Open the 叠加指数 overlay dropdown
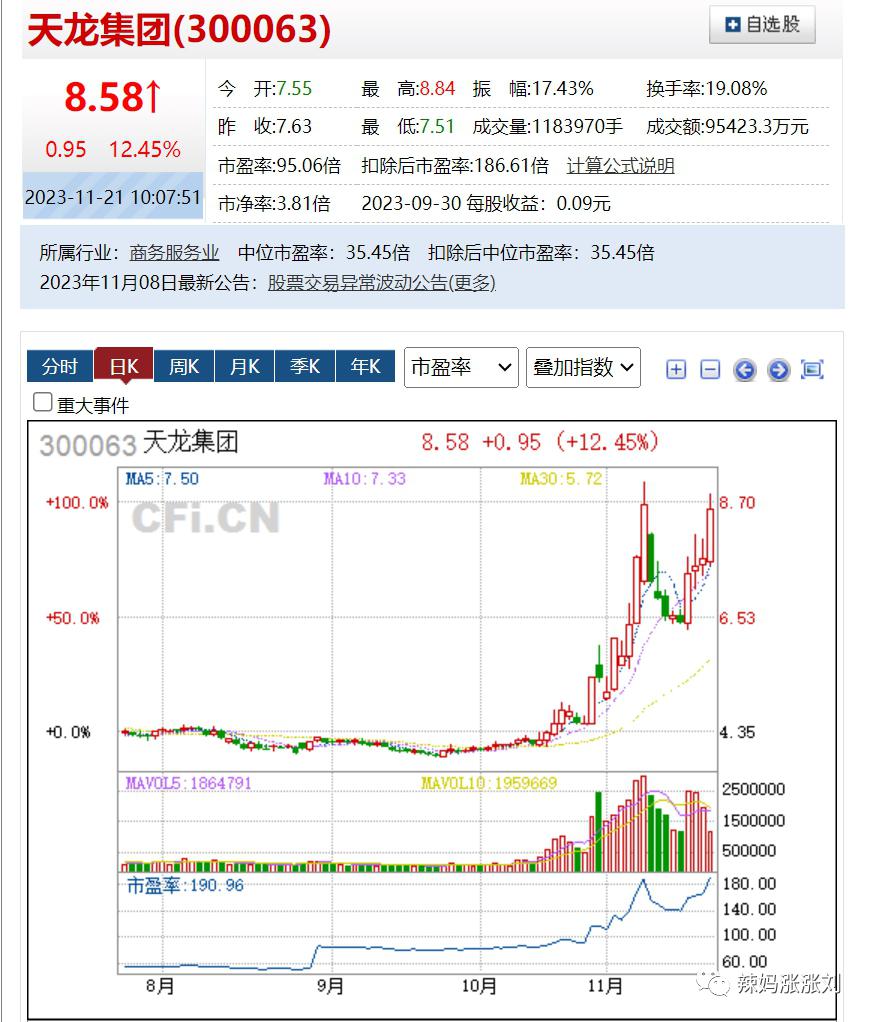The height and width of the screenshot is (1022, 870). coord(583,368)
